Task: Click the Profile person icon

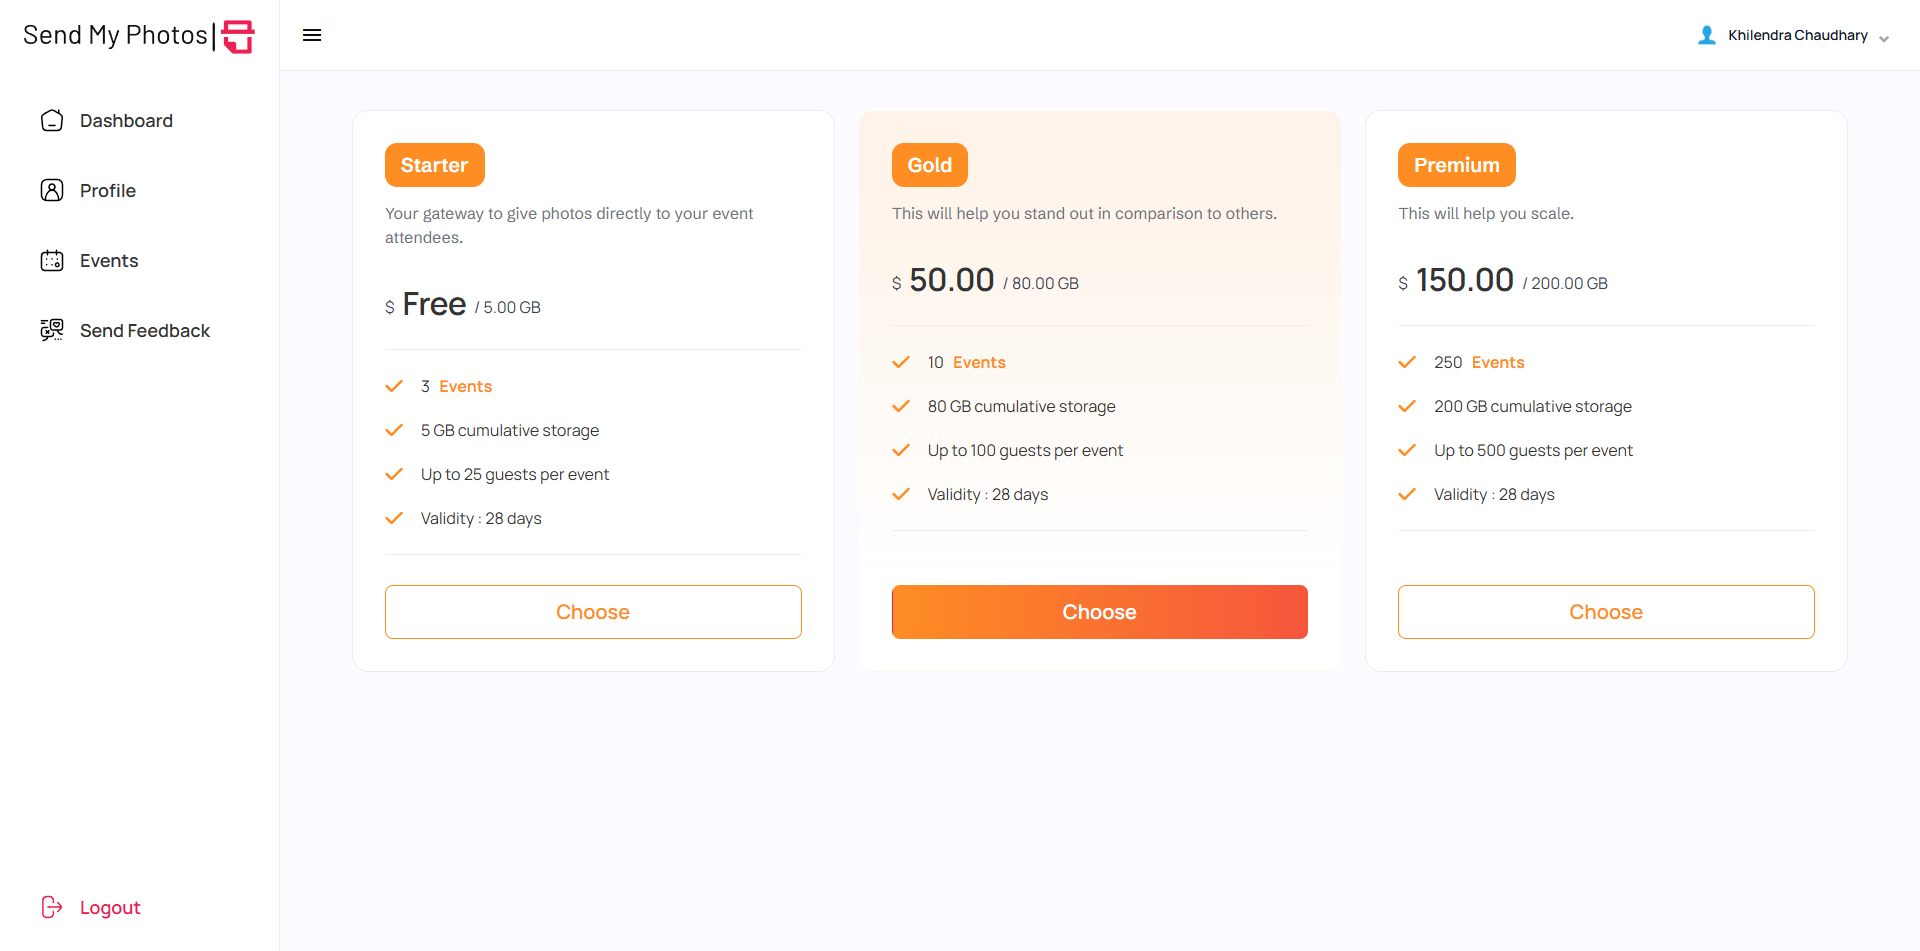Action: click(x=52, y=190)
